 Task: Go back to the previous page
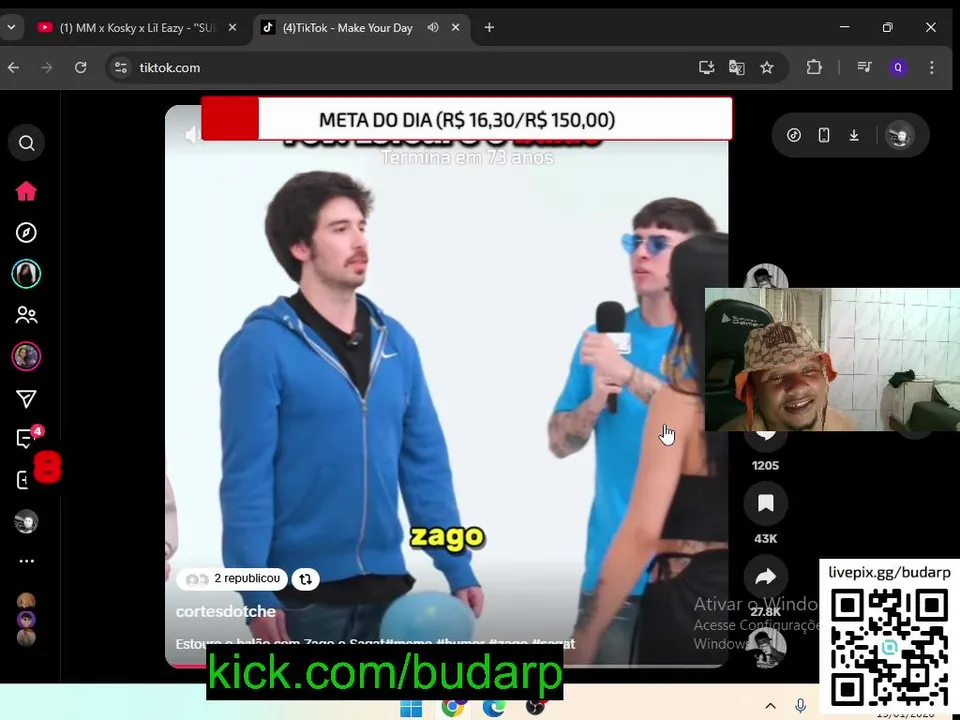click(13, 67)
